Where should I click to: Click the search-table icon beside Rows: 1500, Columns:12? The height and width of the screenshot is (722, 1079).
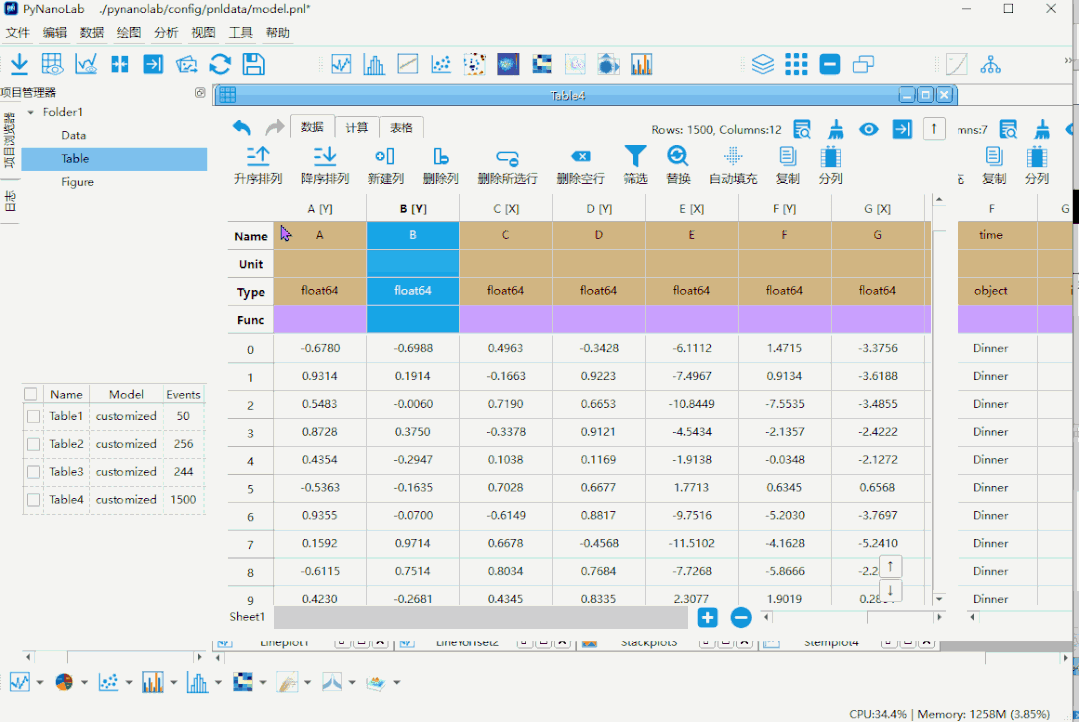[802, 129]
